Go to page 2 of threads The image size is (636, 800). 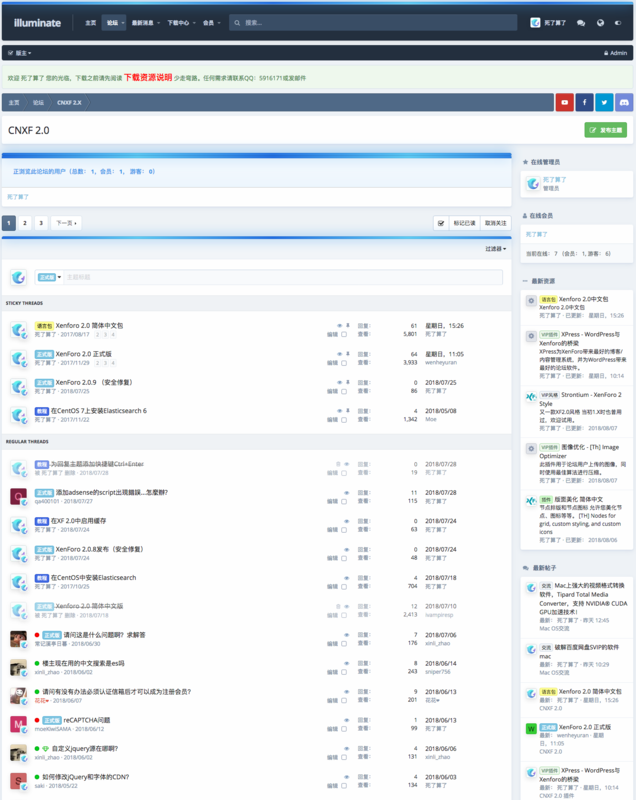tap(24, 223)
